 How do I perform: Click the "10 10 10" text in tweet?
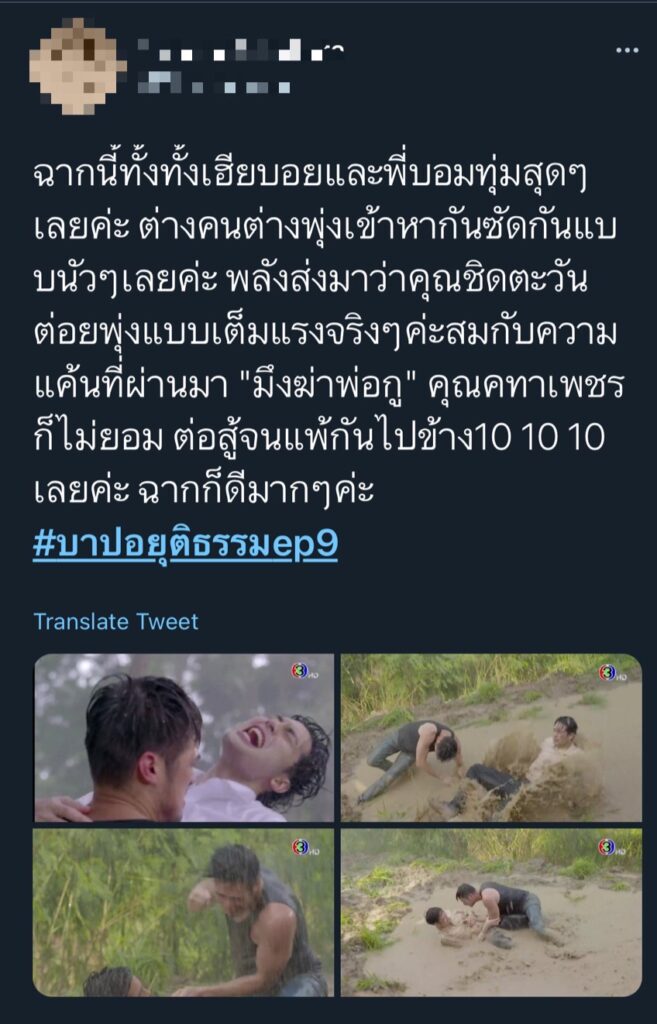[540, 438]
